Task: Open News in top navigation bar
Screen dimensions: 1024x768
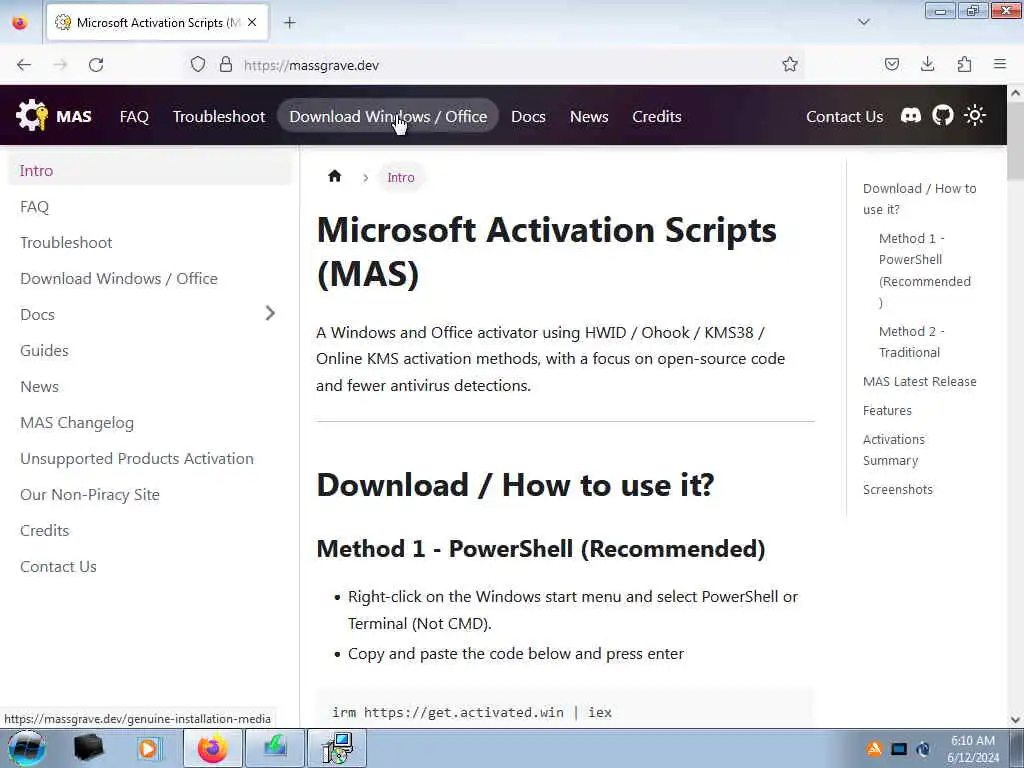Action: tap(588, 116)
